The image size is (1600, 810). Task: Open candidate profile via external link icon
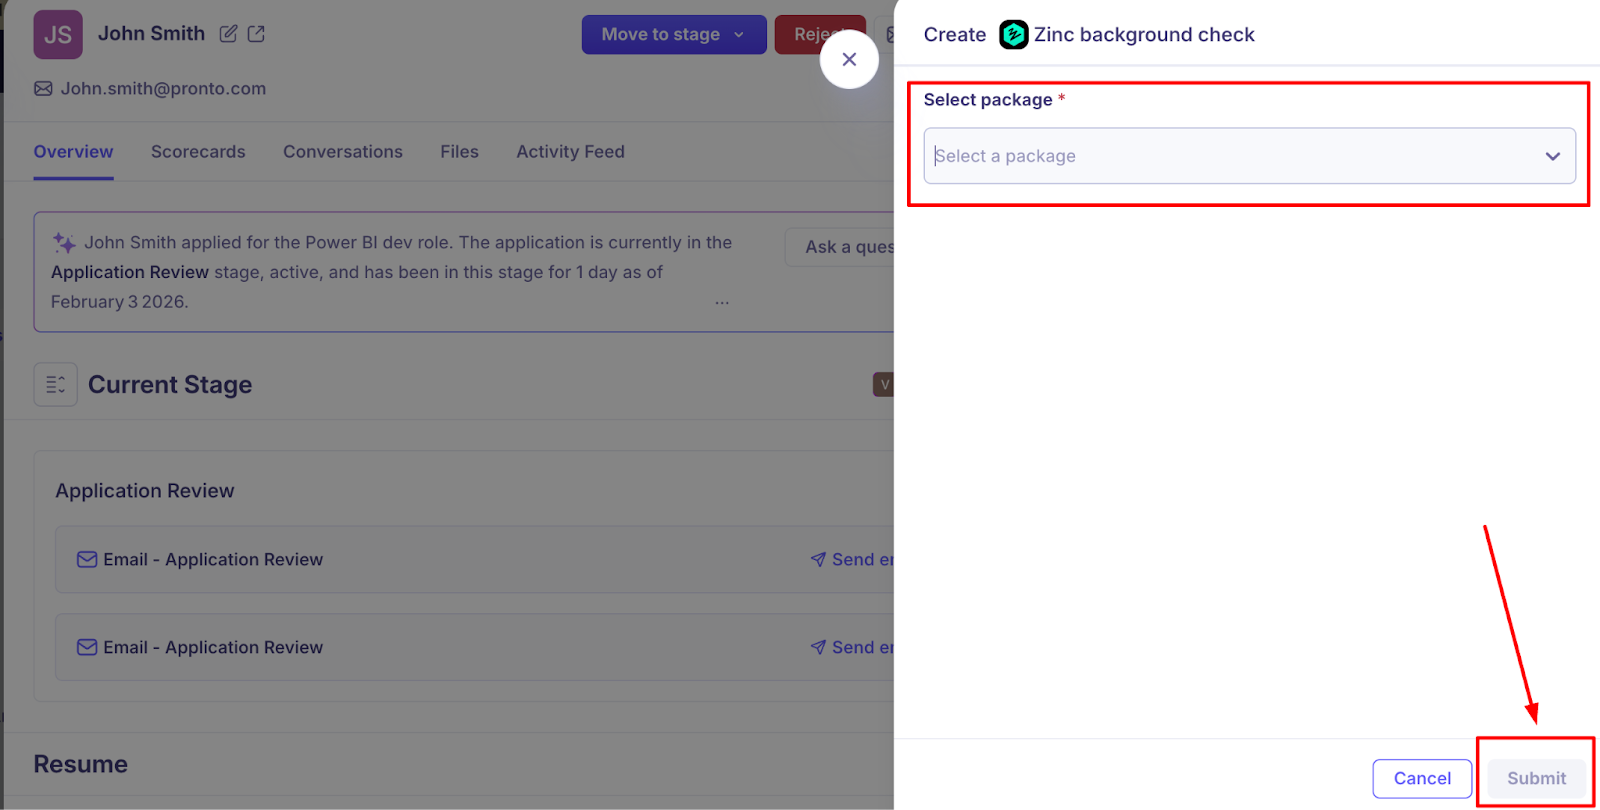[x=256, y=34]
